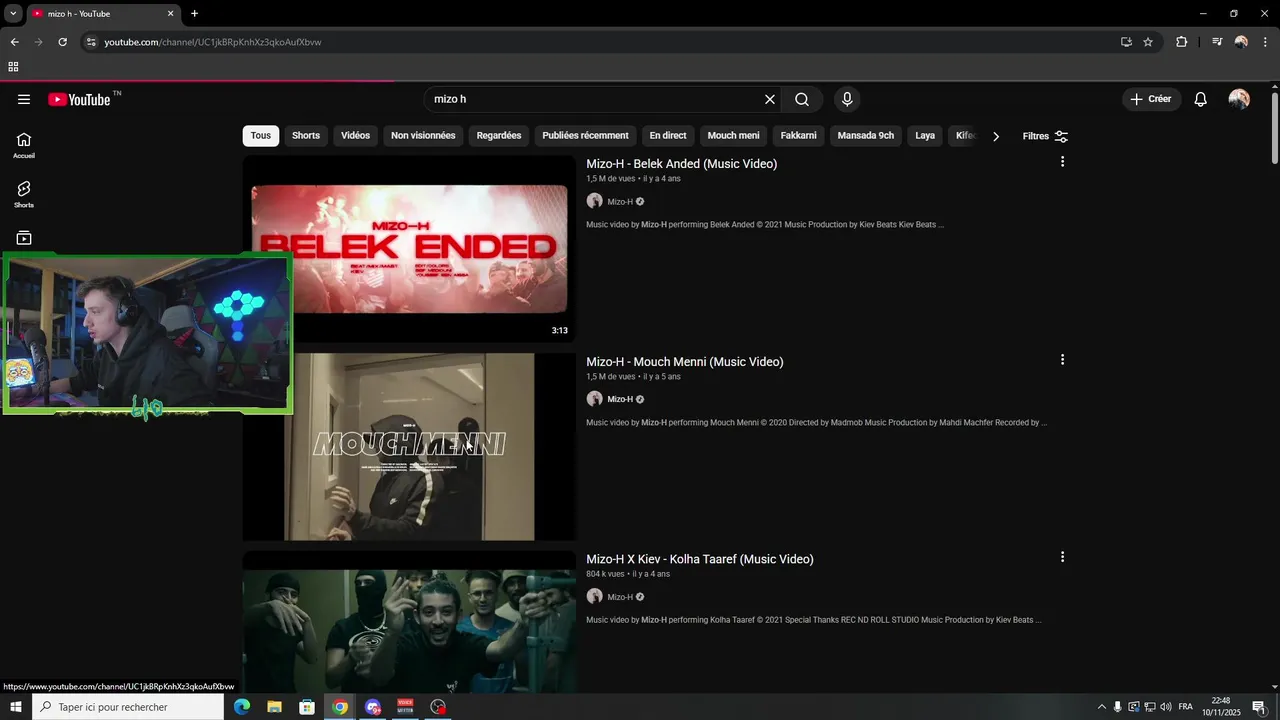Image resolution: width=1280 pixels, height=720 pixels.
Task: Open a new browser tab
Action: click(x=194, y=14)
